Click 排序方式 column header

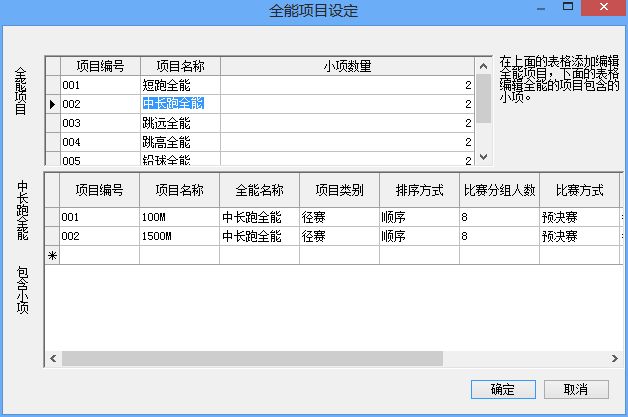pos(419,190)
